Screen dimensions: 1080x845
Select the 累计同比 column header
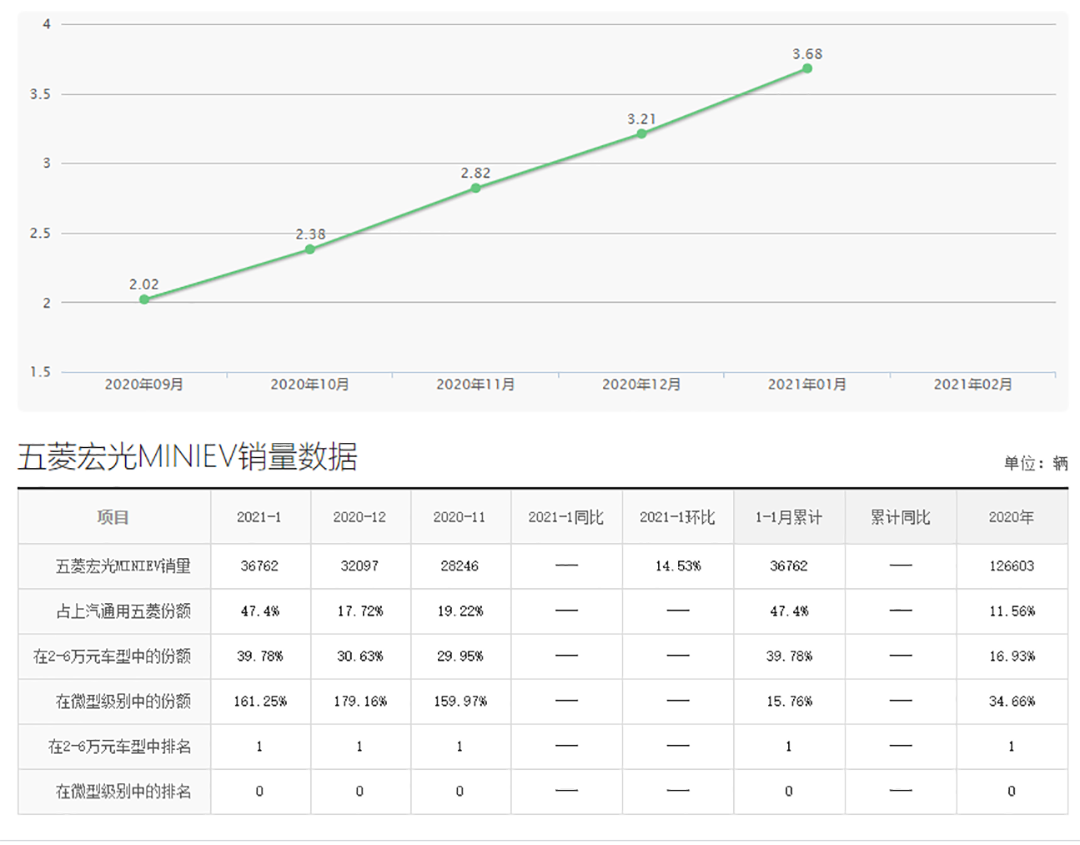click(x=900, y=517)
